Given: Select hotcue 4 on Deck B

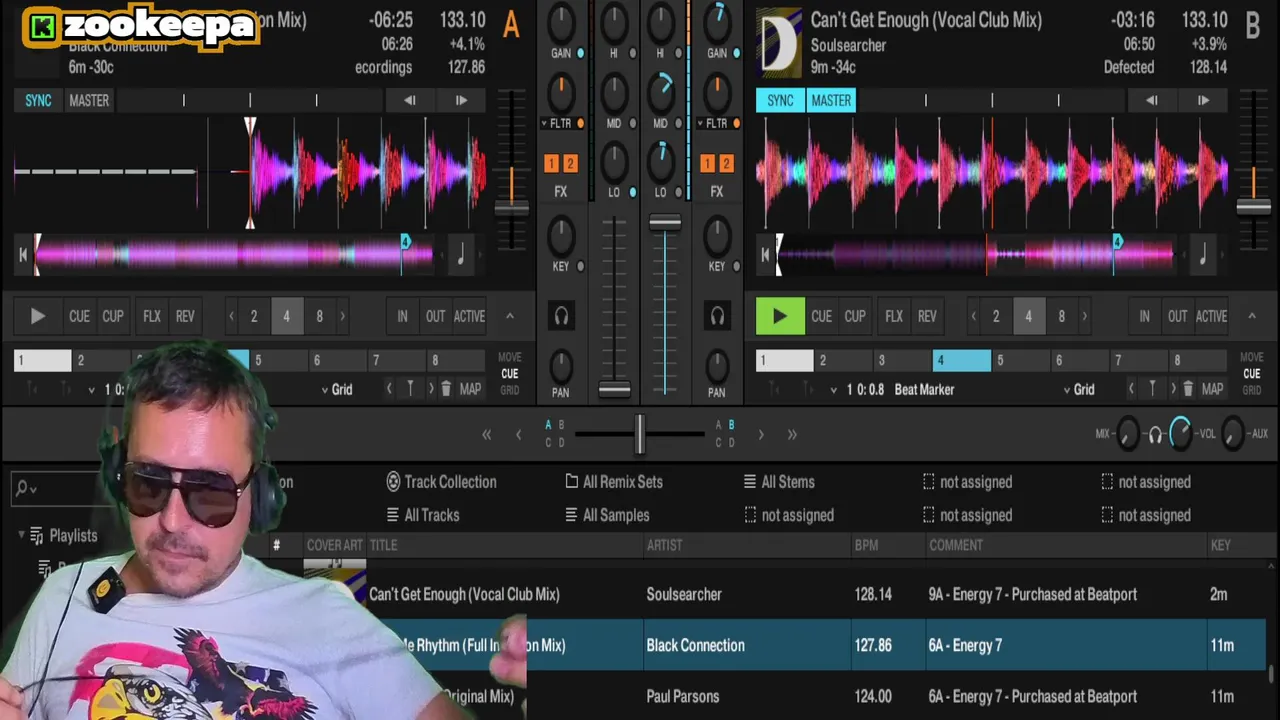Looking at the screenshot, I should 961,360.
